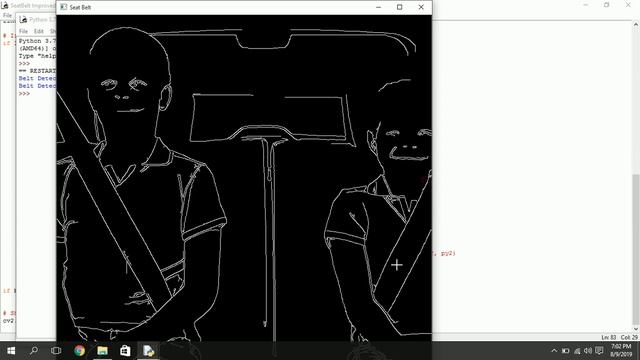Screen dimensions: 640x360
Task: Close the Seat Belt window
Action: (421, 7)
